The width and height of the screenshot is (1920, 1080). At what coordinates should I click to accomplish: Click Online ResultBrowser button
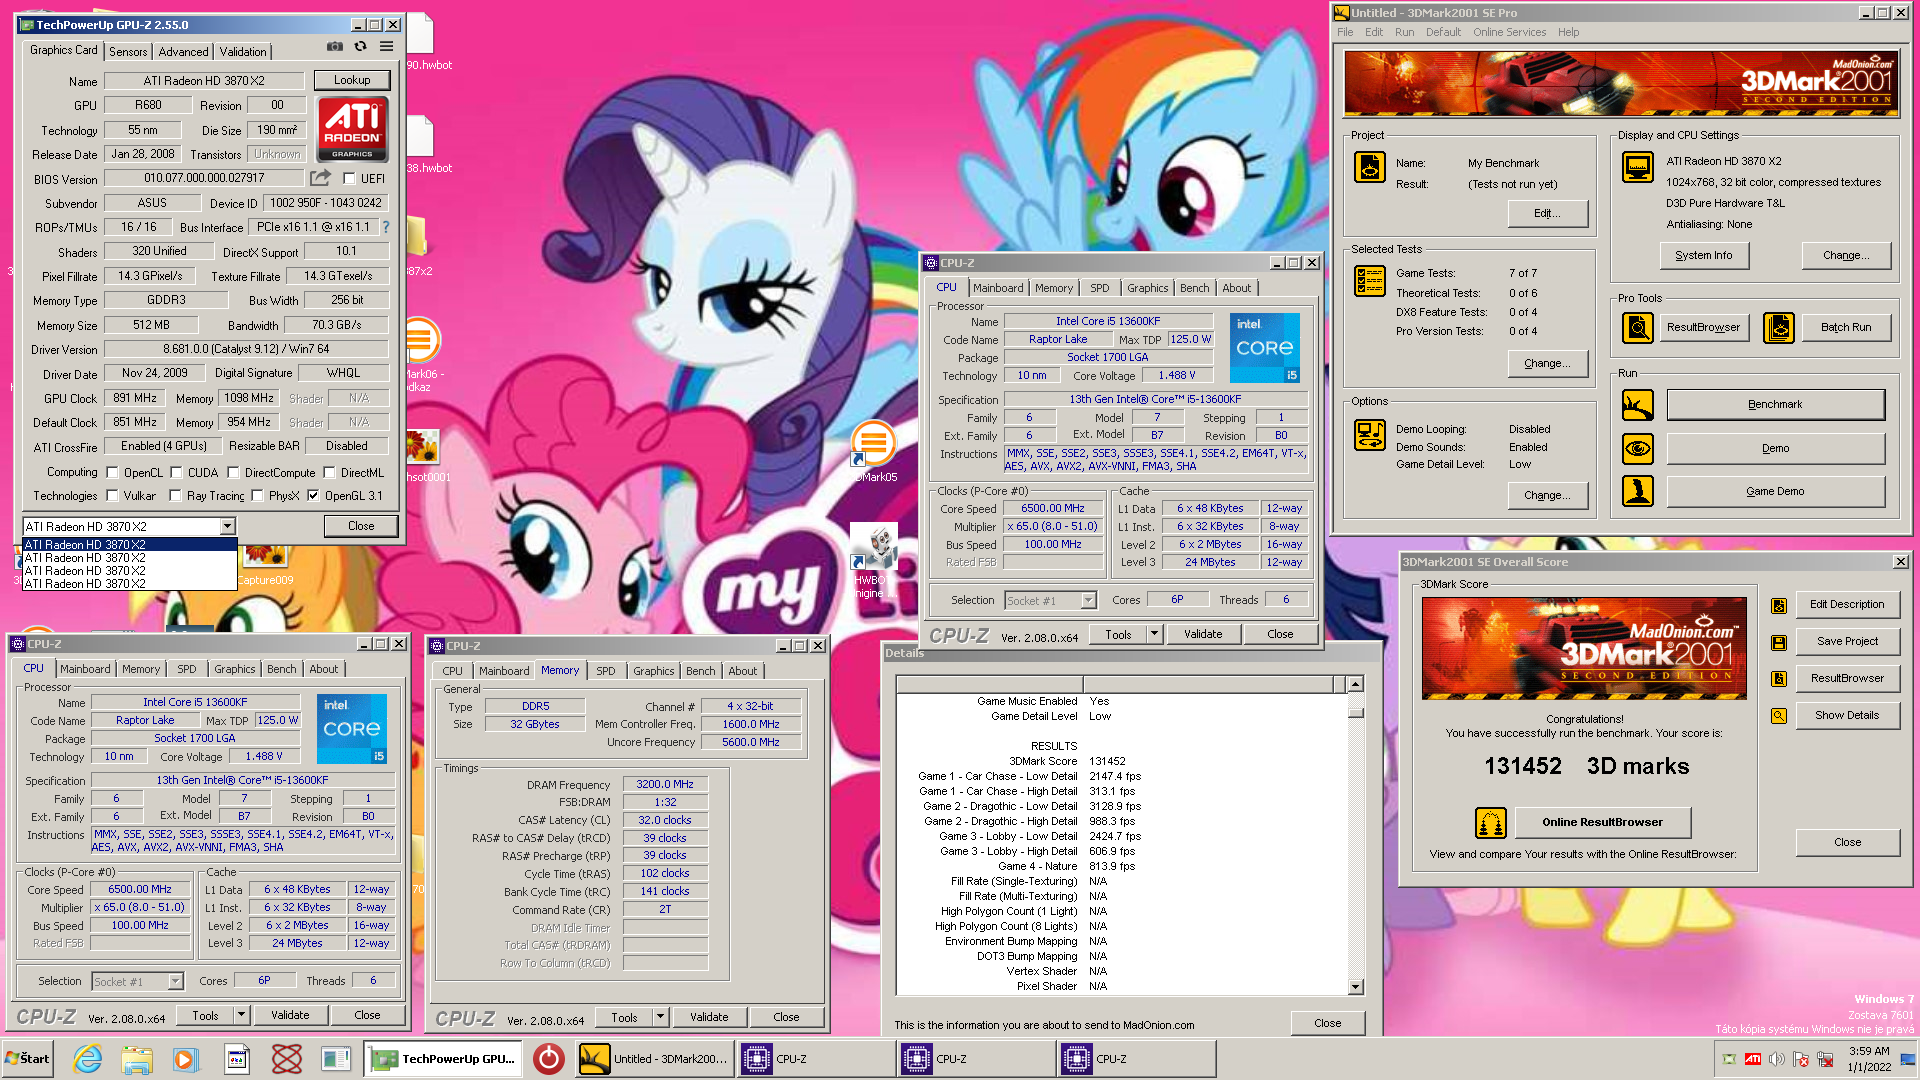[1602, 822]
